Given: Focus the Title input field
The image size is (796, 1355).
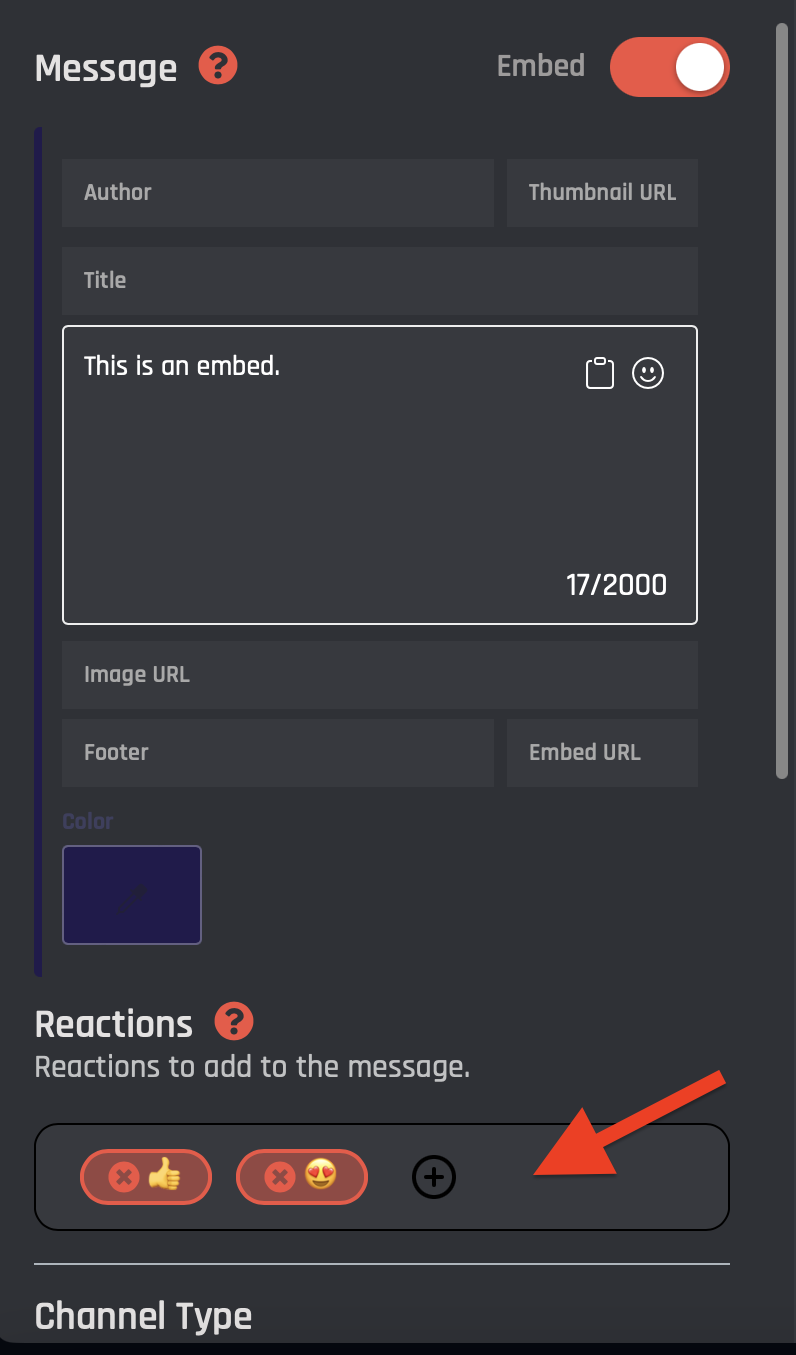Looking at the screenshot, I should coord(380,281).
